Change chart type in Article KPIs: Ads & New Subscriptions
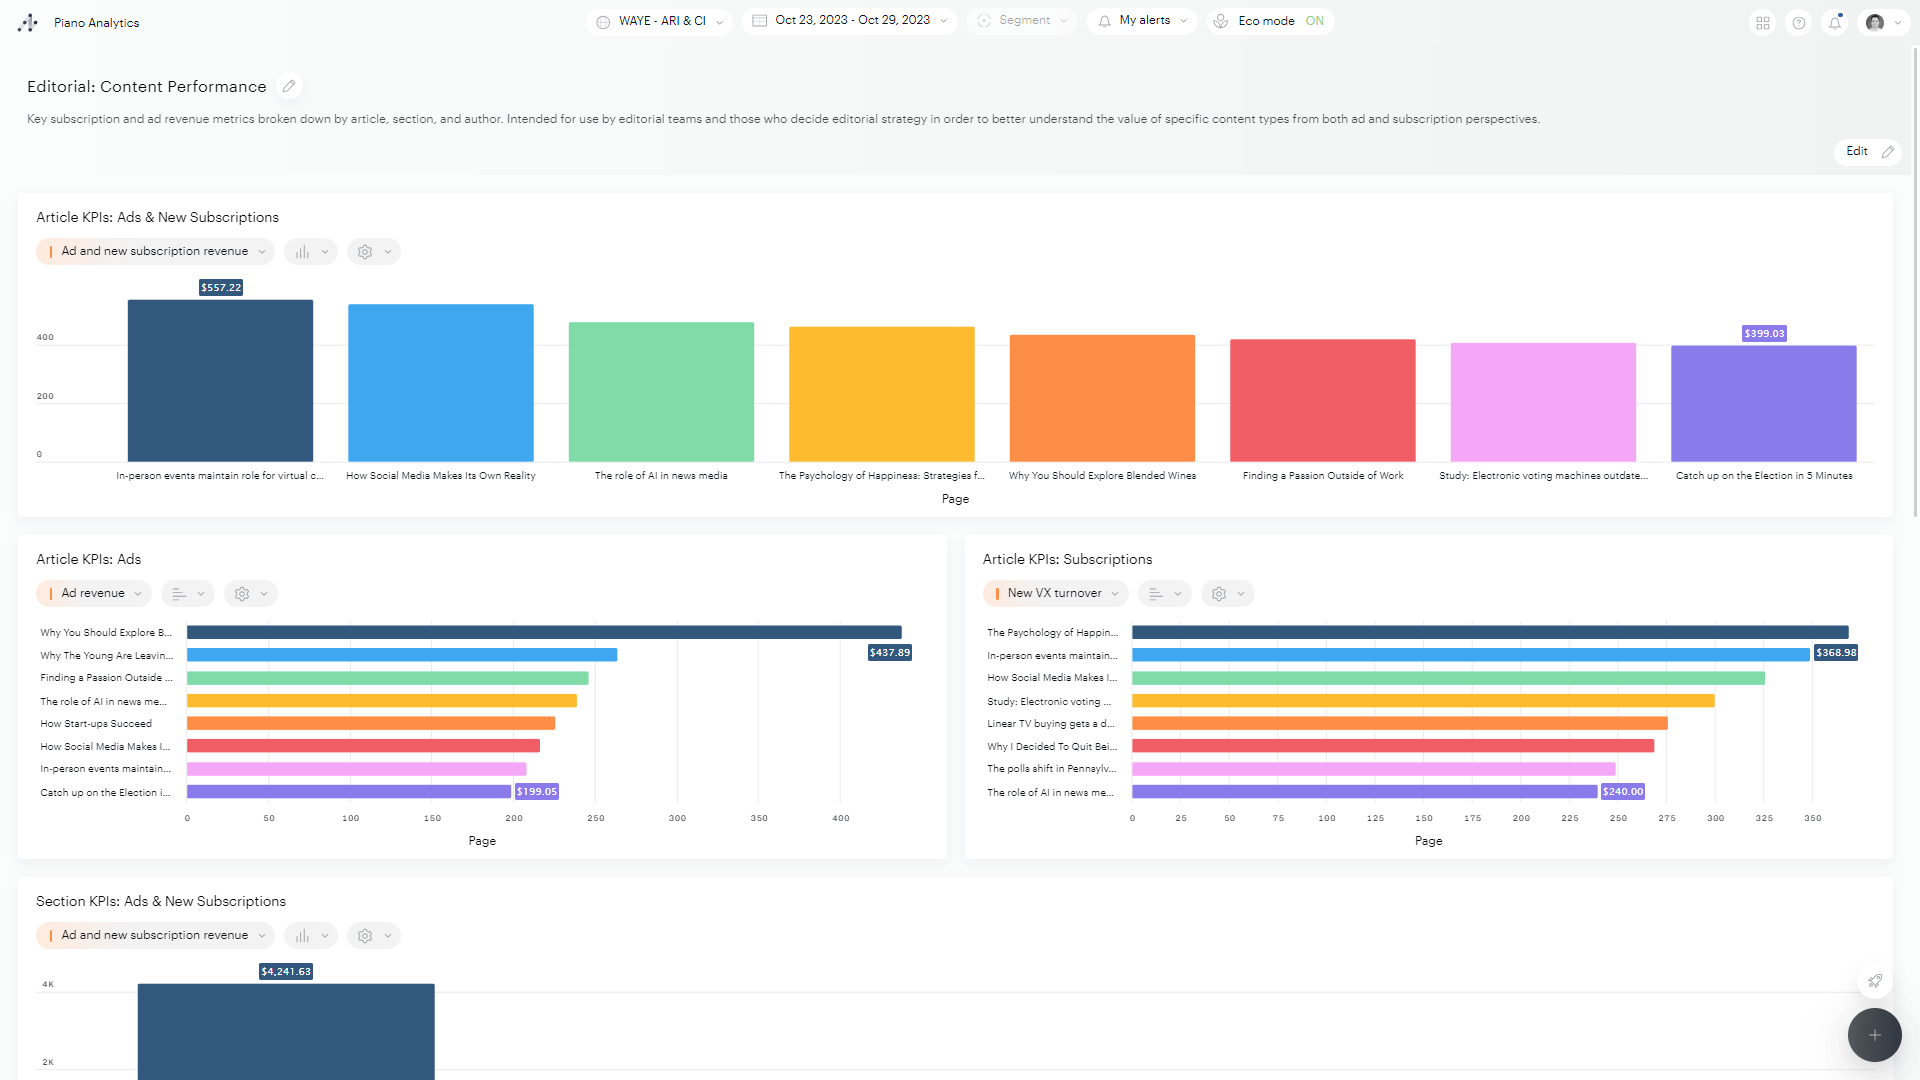The image size is (1920, 1080). pyautogui.click(x=311, y=252)
